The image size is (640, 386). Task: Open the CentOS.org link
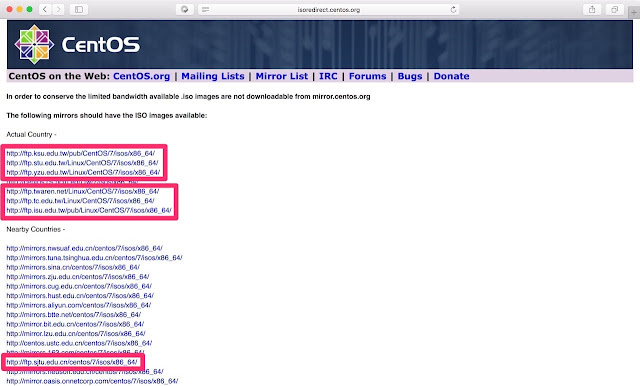(x=141, y=76)
